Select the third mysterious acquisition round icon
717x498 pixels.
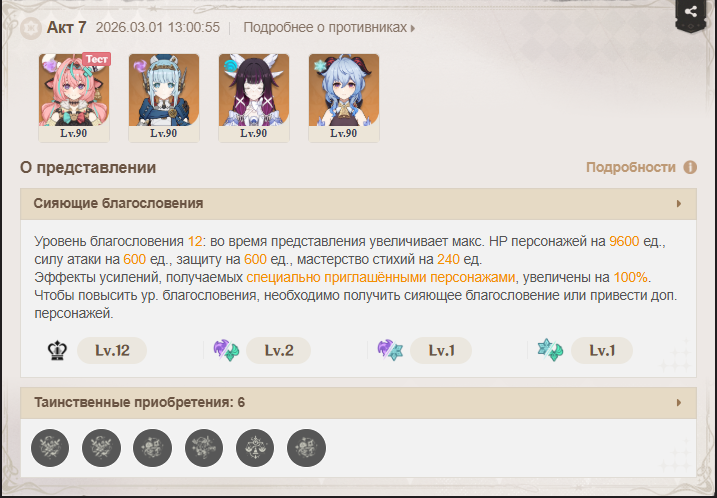tap(152, 448)
